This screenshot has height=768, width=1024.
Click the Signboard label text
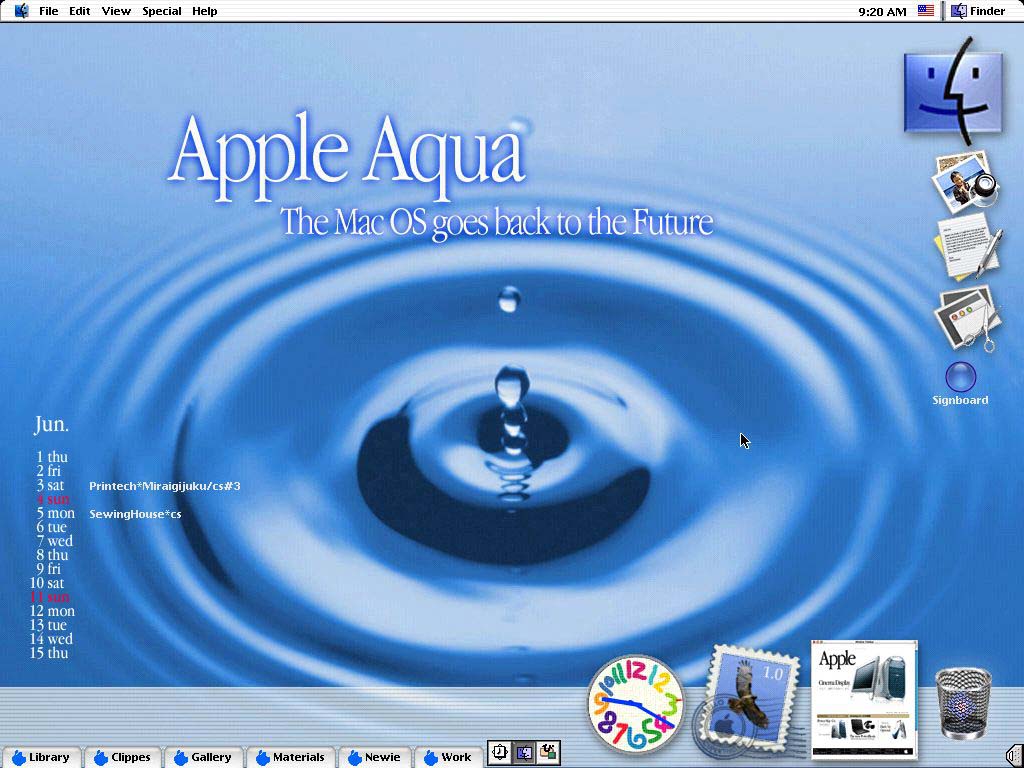tap(960, 400)
